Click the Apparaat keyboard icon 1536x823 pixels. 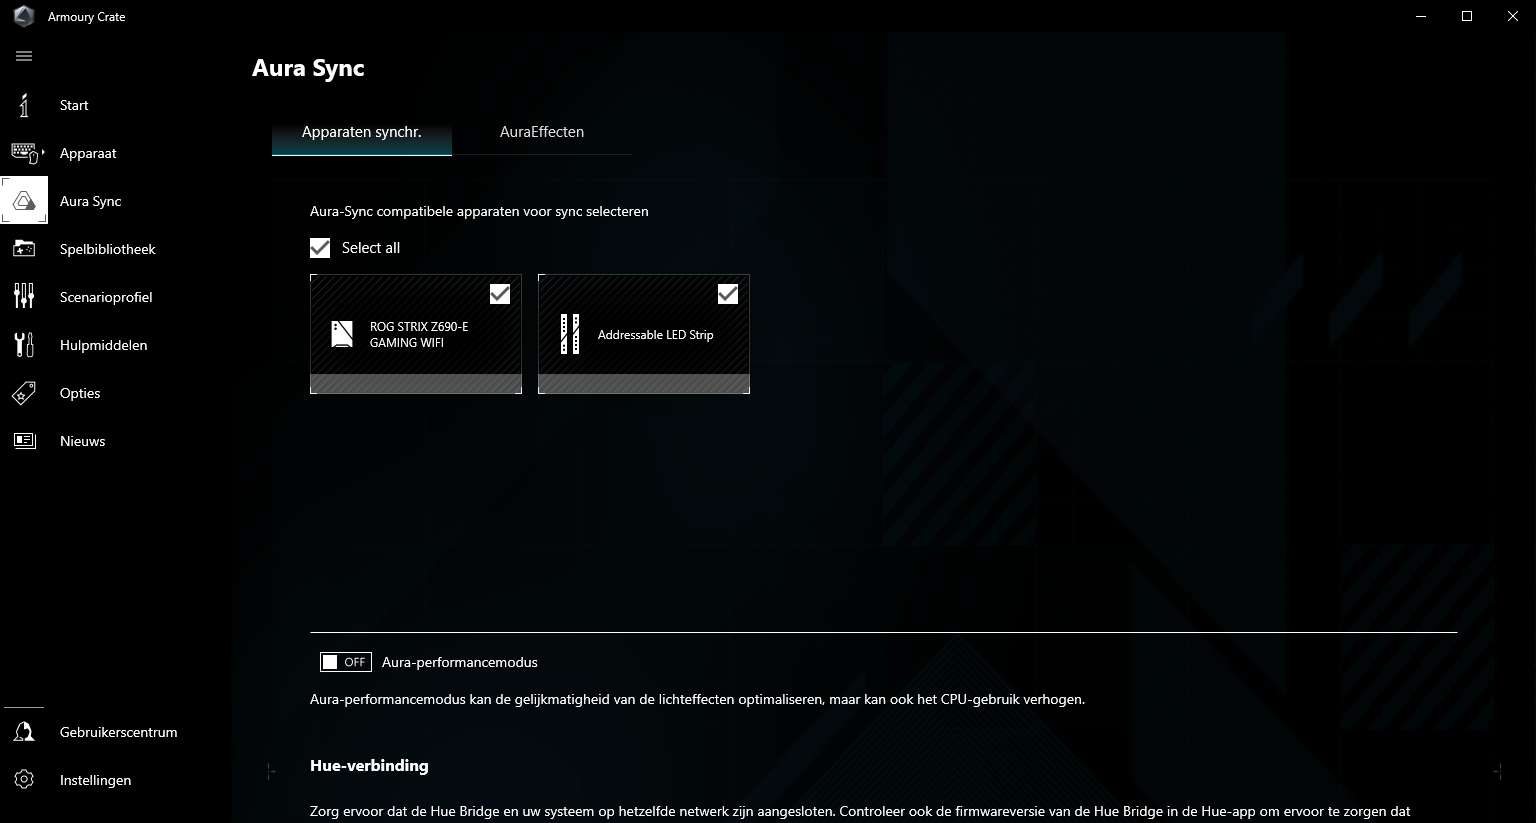[x=24, y=153]
